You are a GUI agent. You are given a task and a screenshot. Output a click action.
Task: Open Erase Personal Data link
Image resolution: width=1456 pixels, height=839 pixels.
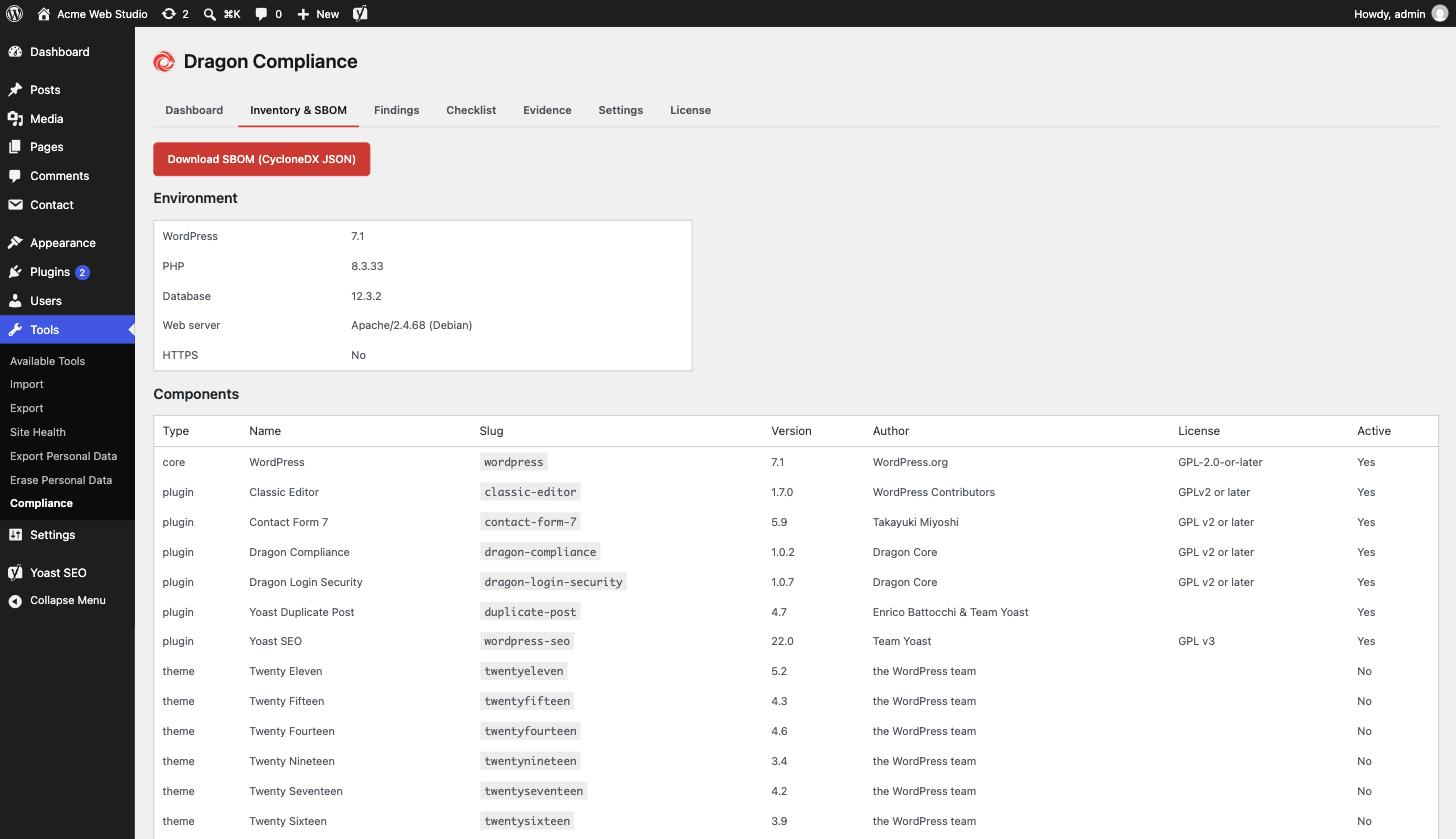pyautogui.click(x=61, y=480)
